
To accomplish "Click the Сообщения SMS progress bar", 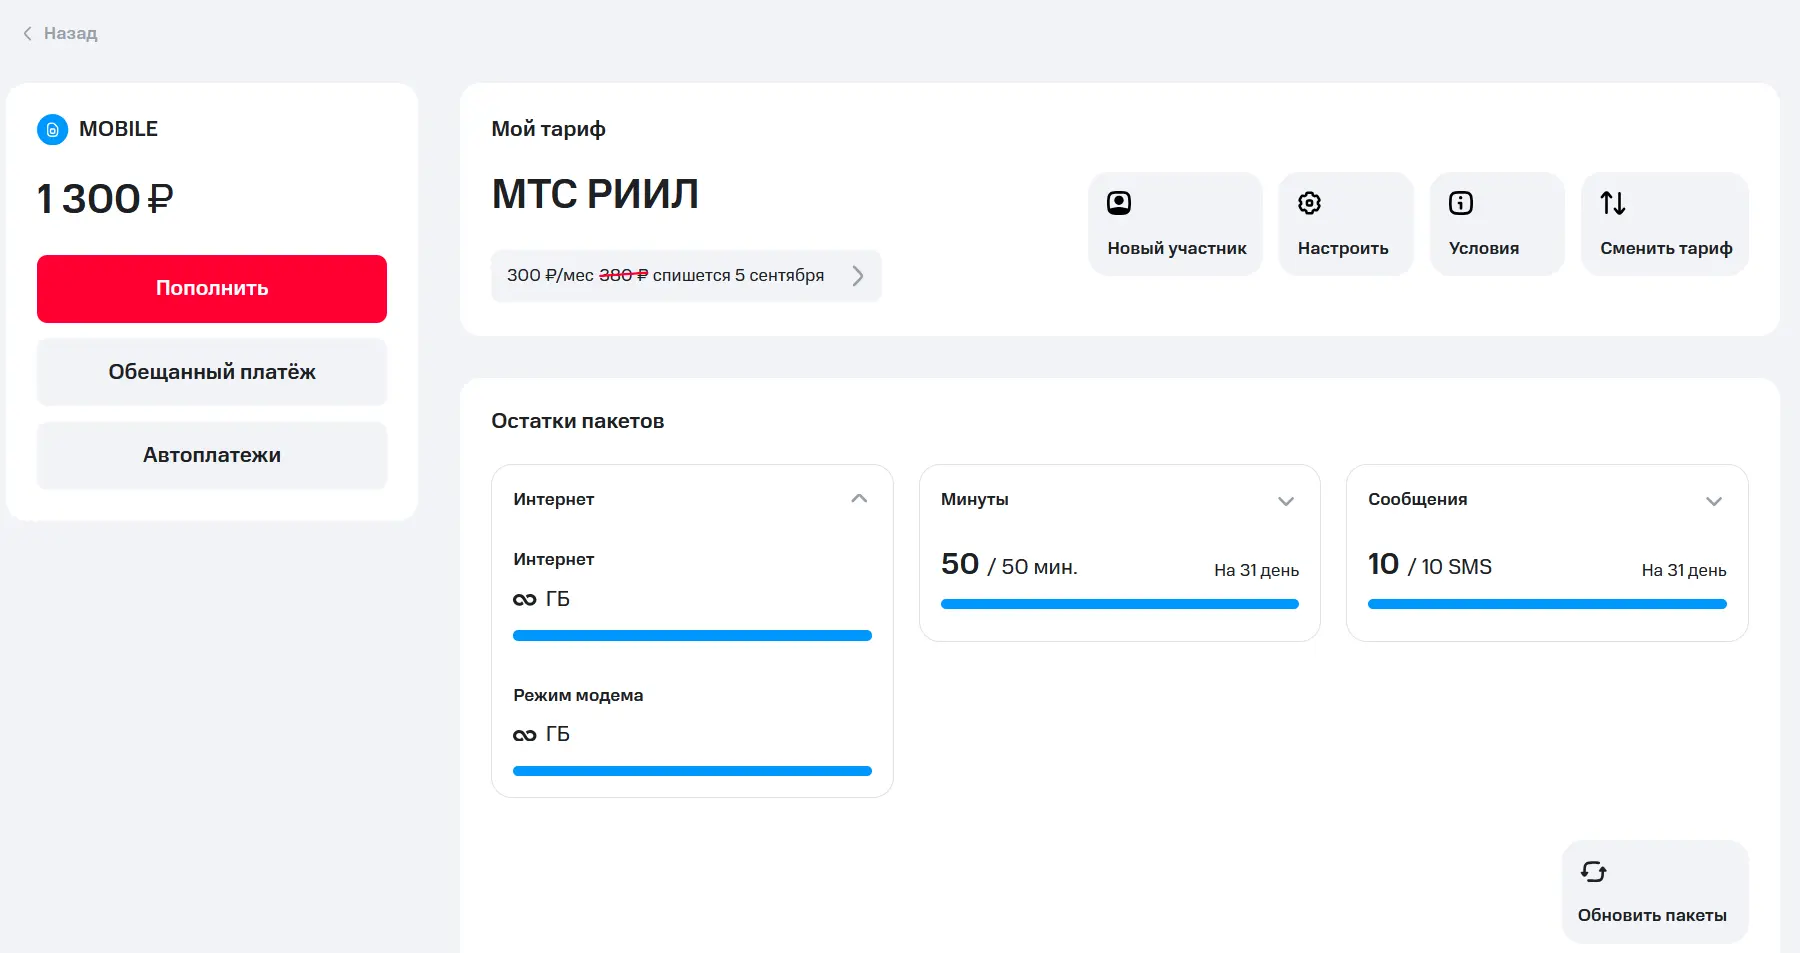I will [x=1547, y=604].
